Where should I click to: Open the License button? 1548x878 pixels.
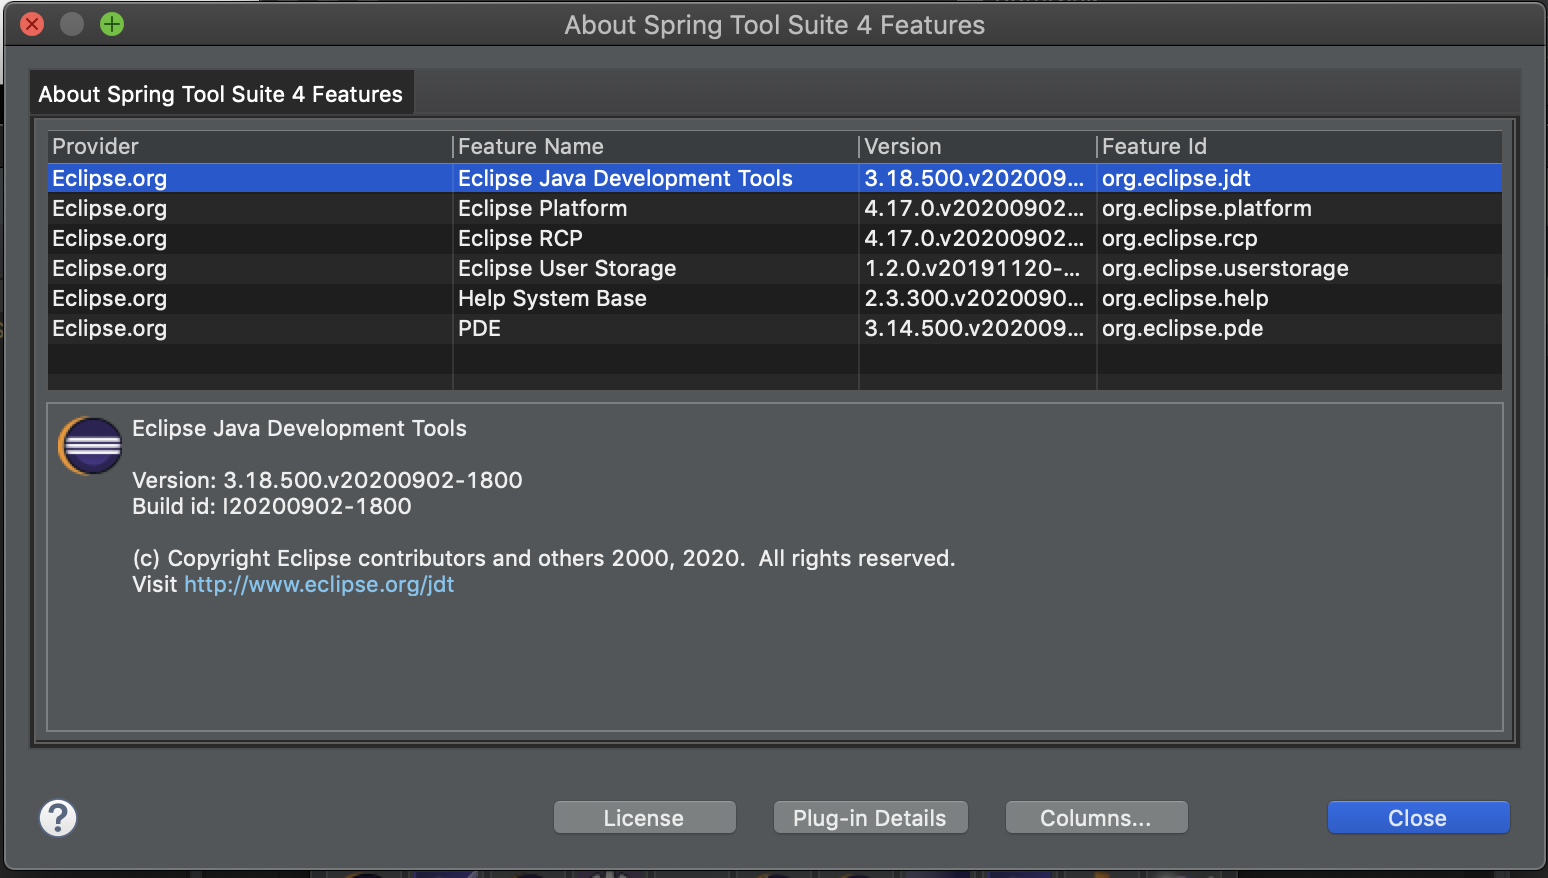coord(644,818)
